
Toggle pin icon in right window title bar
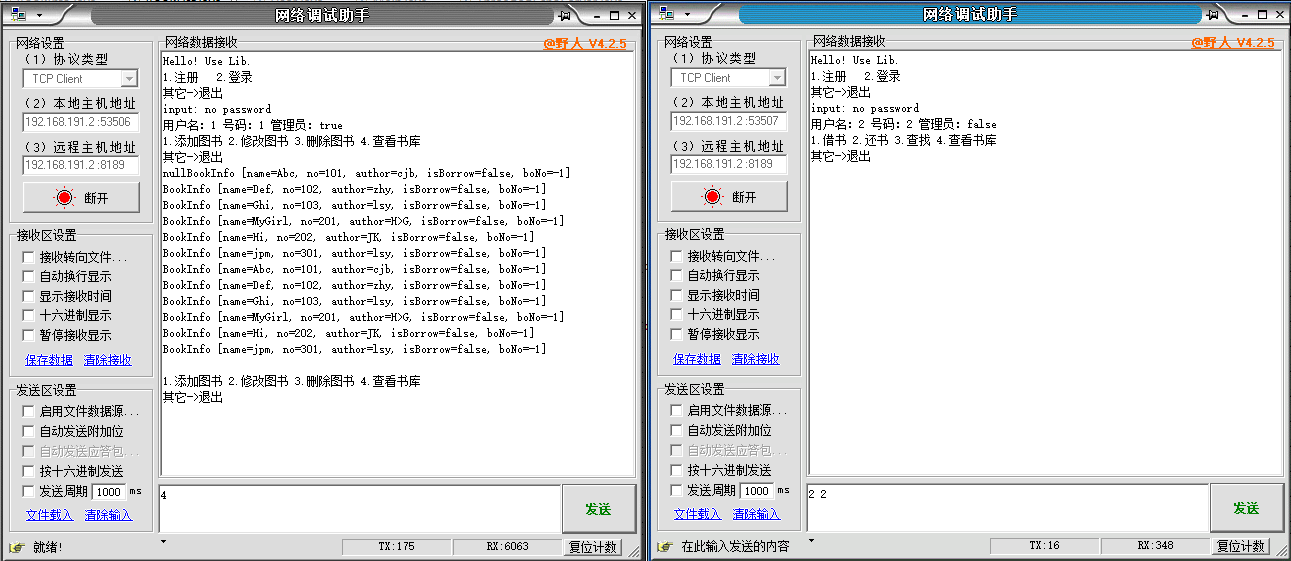(1213, 14)
